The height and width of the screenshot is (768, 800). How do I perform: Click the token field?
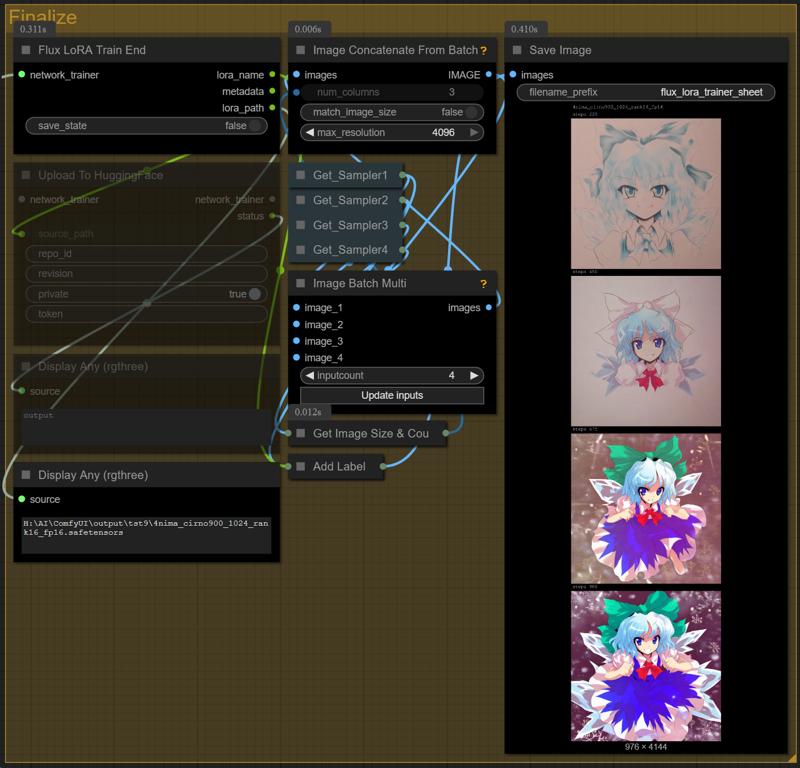pos(146,314)
